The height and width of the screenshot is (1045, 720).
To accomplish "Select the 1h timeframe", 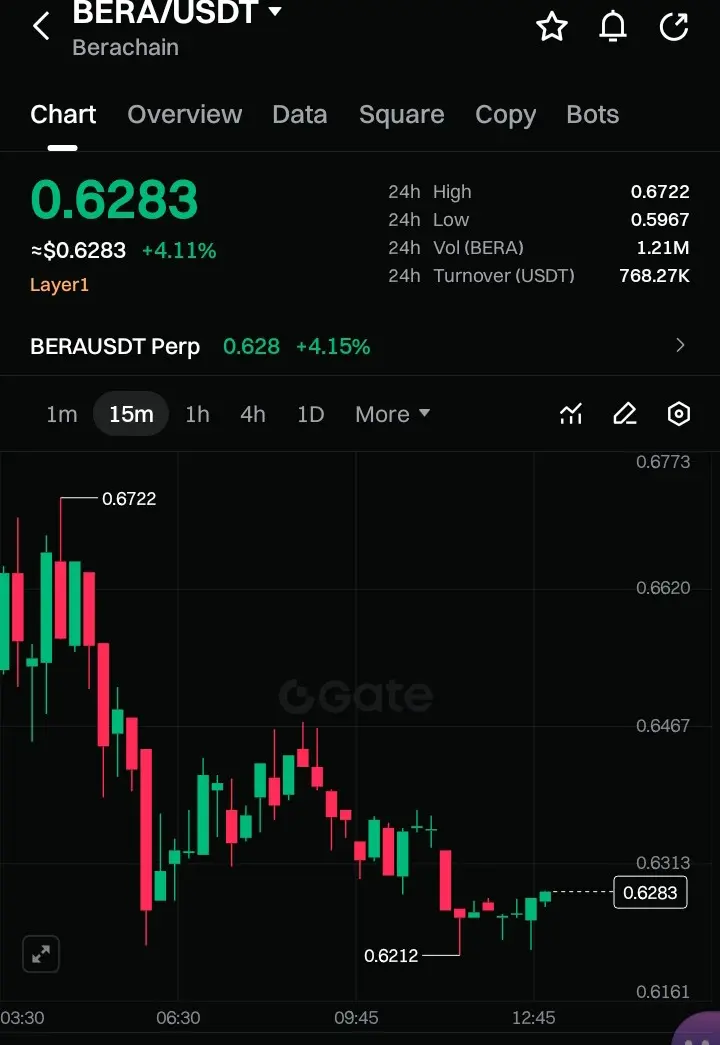I will click(x=197, y=414).
